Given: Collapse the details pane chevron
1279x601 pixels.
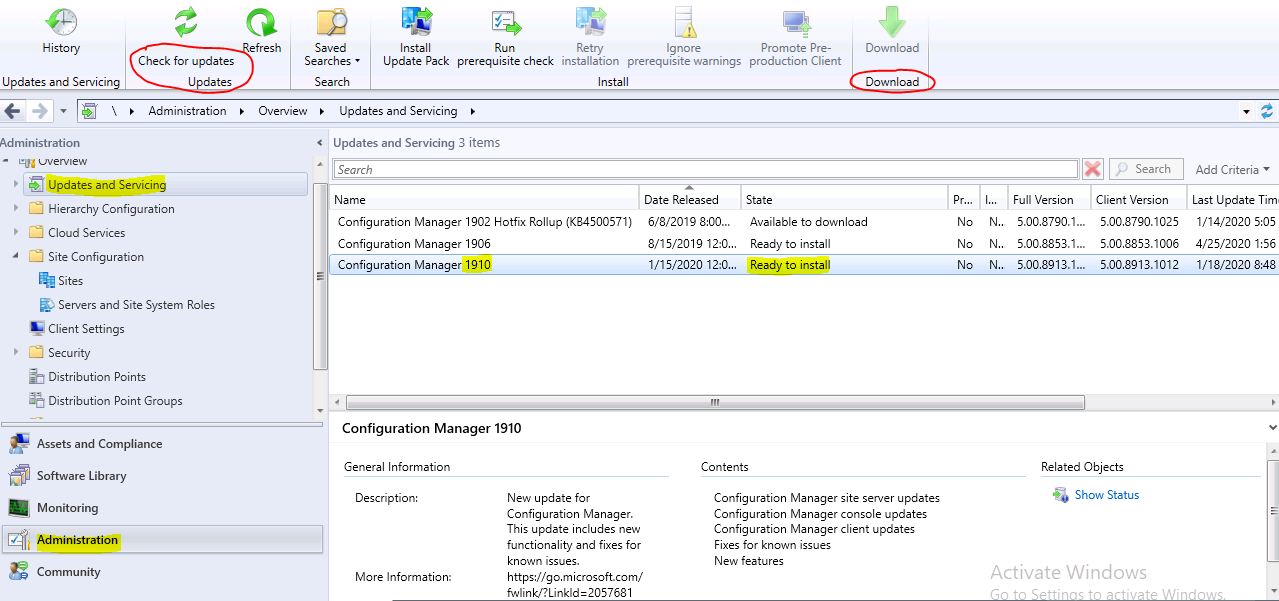Looking at the screenshot, I should coord(1272,428).
